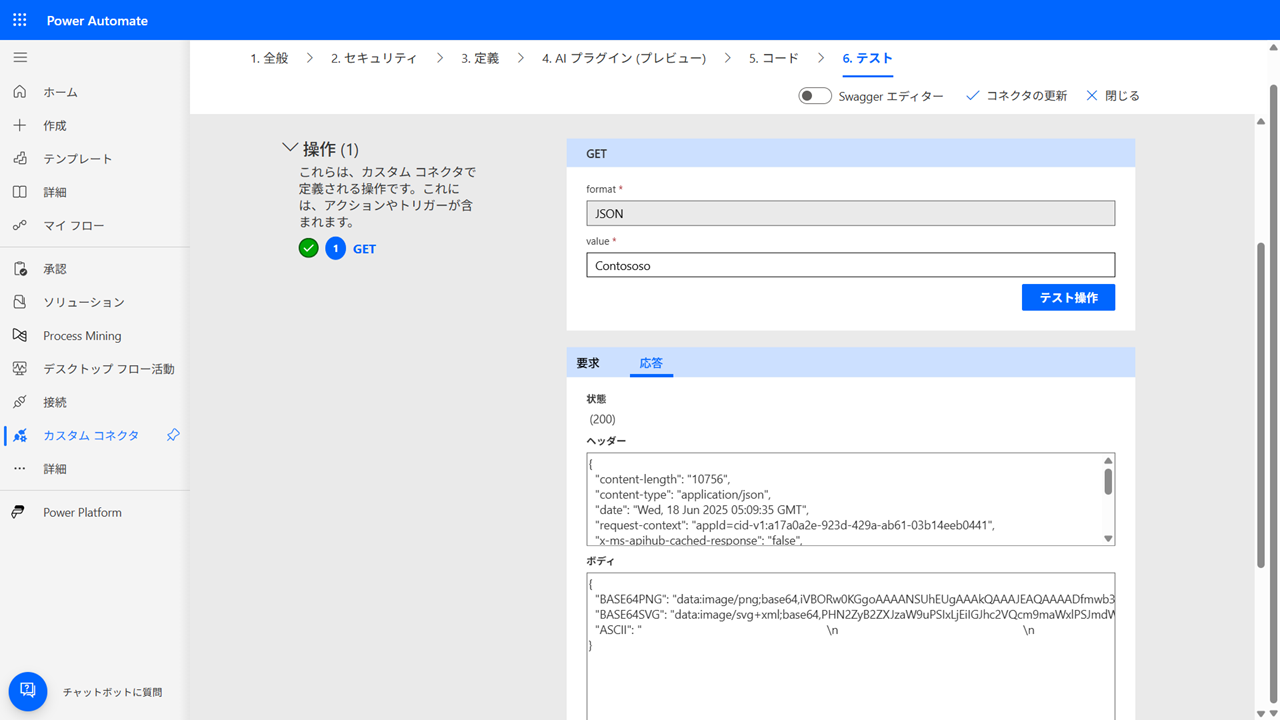
Task: Open ホーム in the sidebar
Action: click(60, 92)
